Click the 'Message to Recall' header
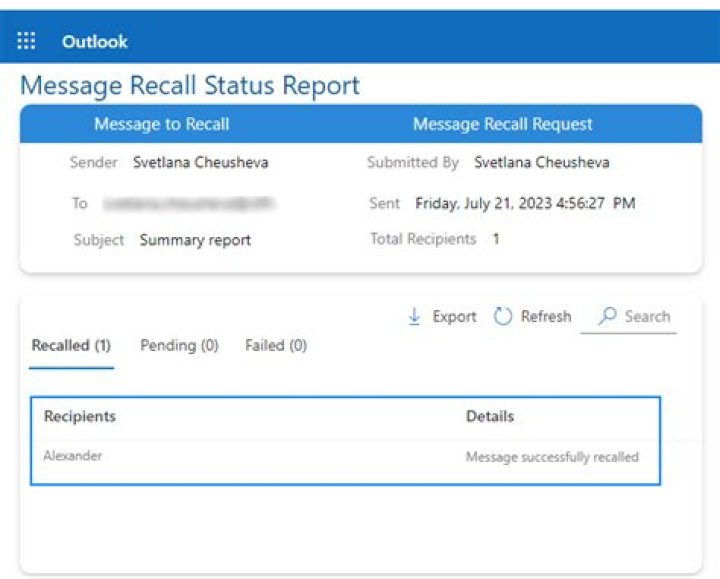Screen dimensions: 720x579 162,124
